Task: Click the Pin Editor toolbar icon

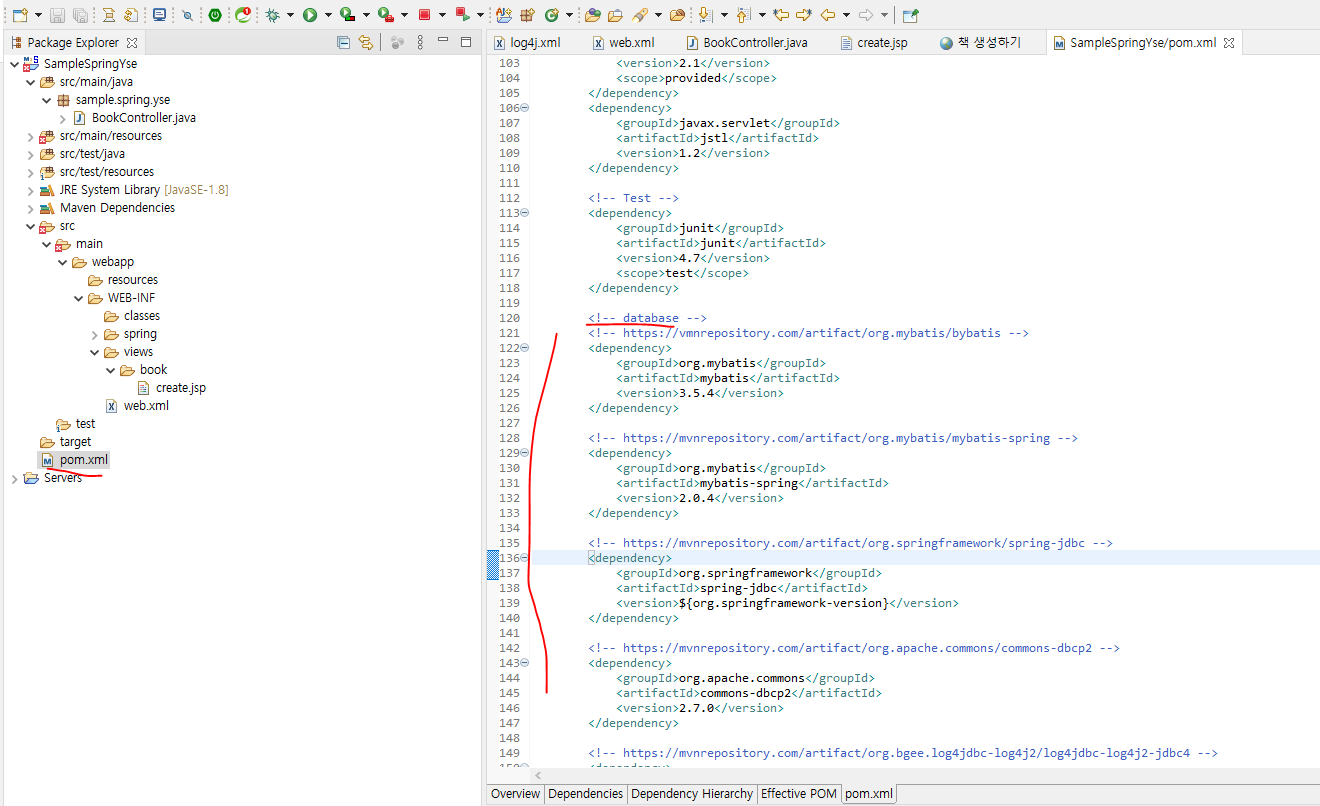Action: [x=910, y=15]
